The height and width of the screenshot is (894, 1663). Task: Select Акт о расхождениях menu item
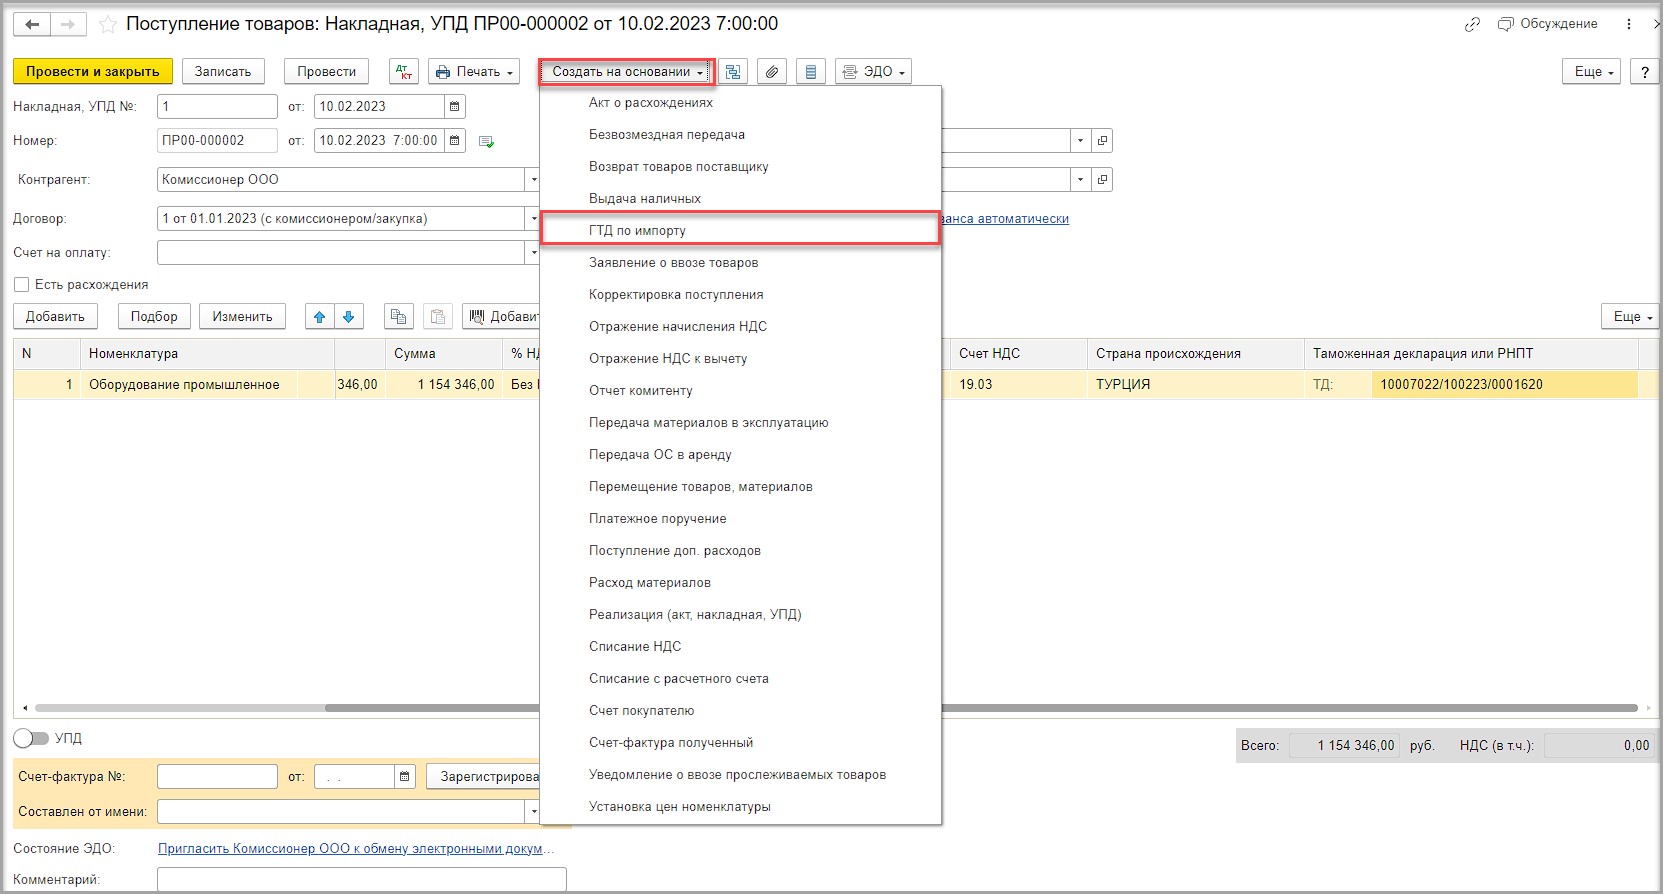tap(740, 103)
